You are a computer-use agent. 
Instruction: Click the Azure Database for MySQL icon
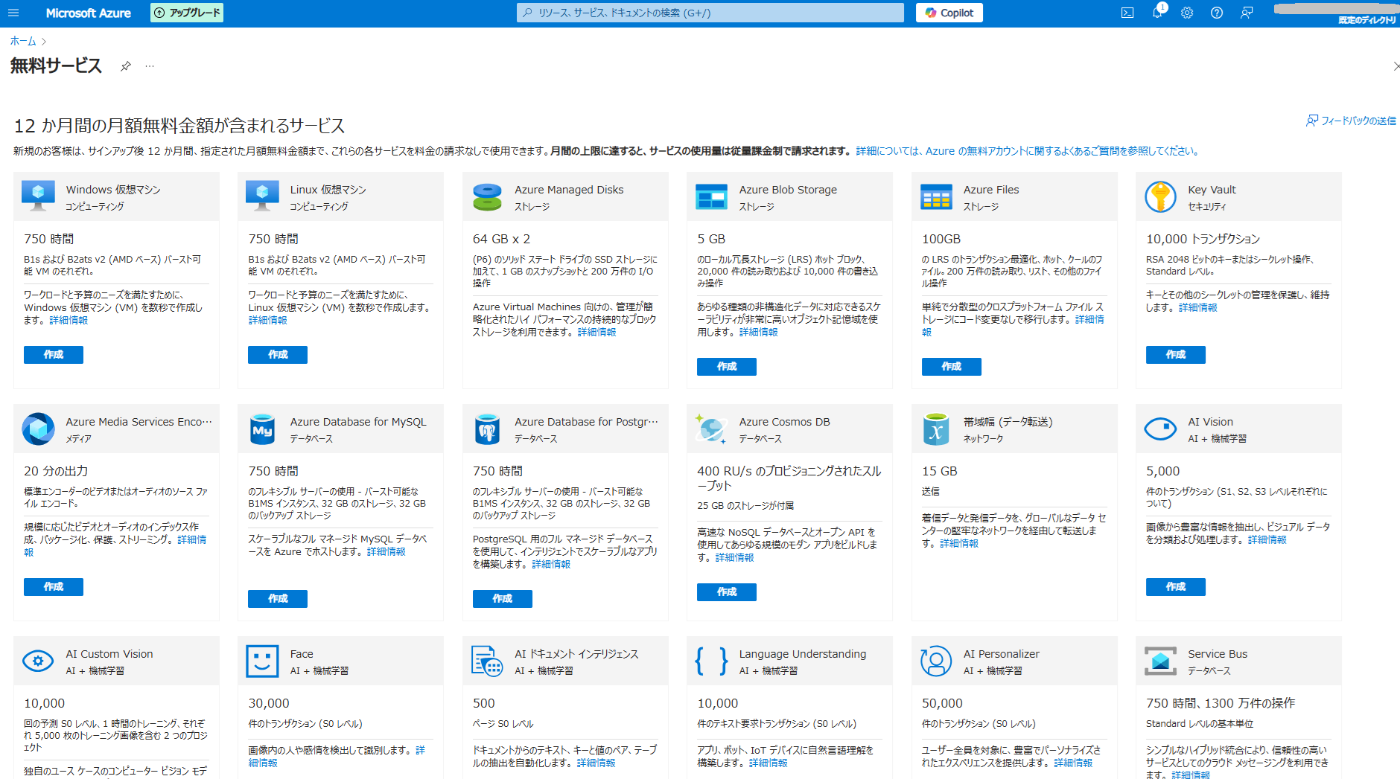[x=263, y=429]
